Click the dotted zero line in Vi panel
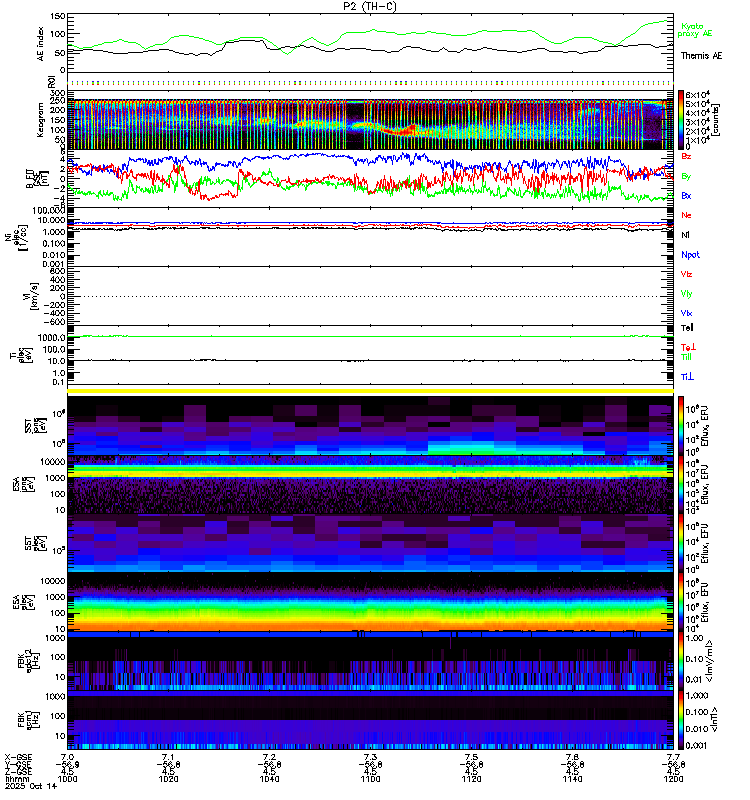750x800 pixels. coord(370,296)
